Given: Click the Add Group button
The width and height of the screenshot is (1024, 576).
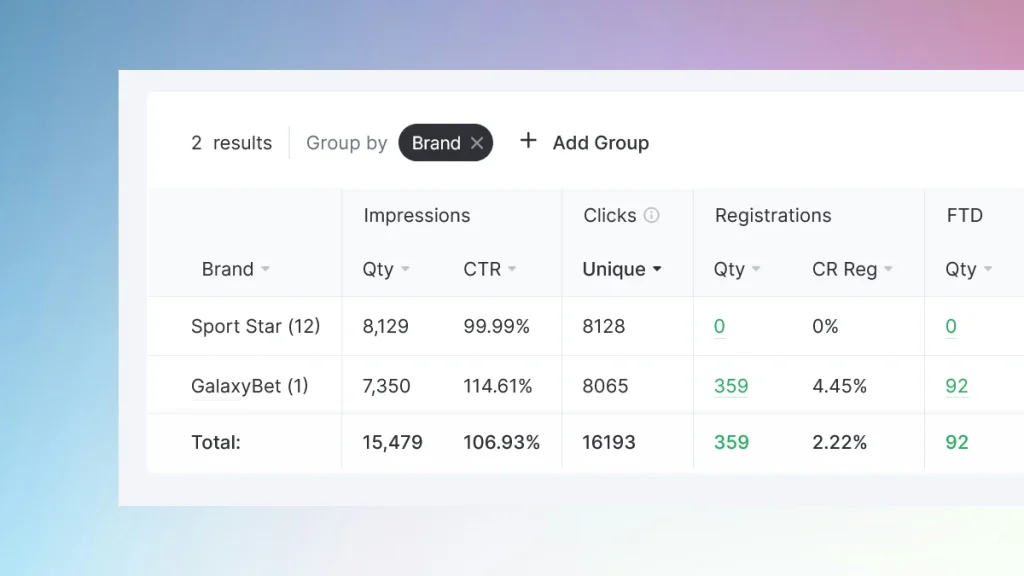Looking at the screenshot, I should click(x=600, y=143).
